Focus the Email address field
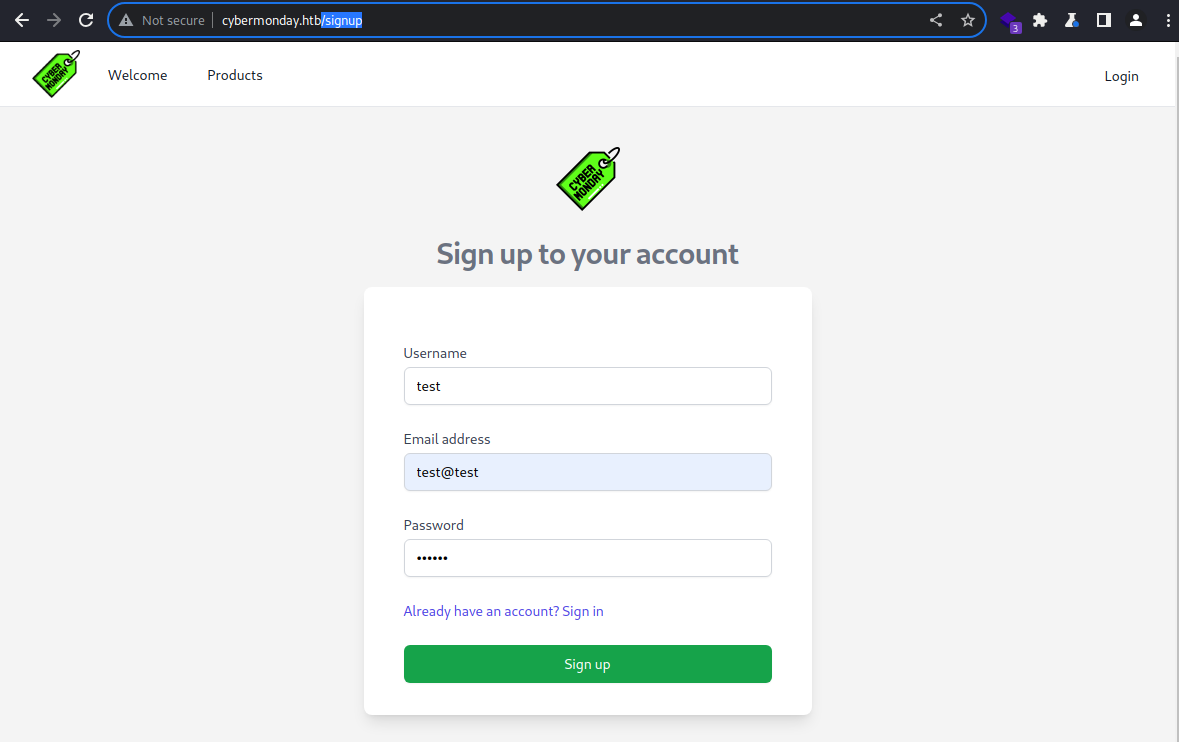 pyautogui.click(x=587, y=472)
